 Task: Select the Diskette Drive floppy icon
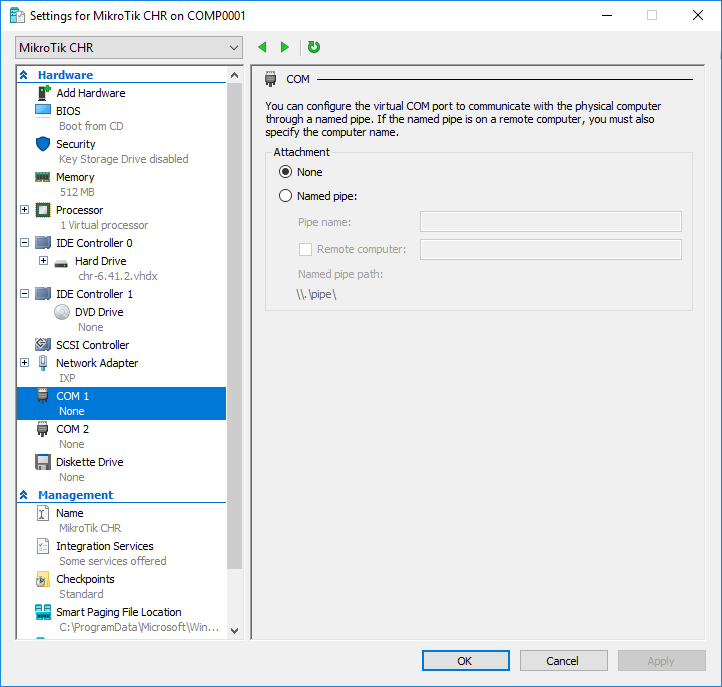click(x=43, y=462)
